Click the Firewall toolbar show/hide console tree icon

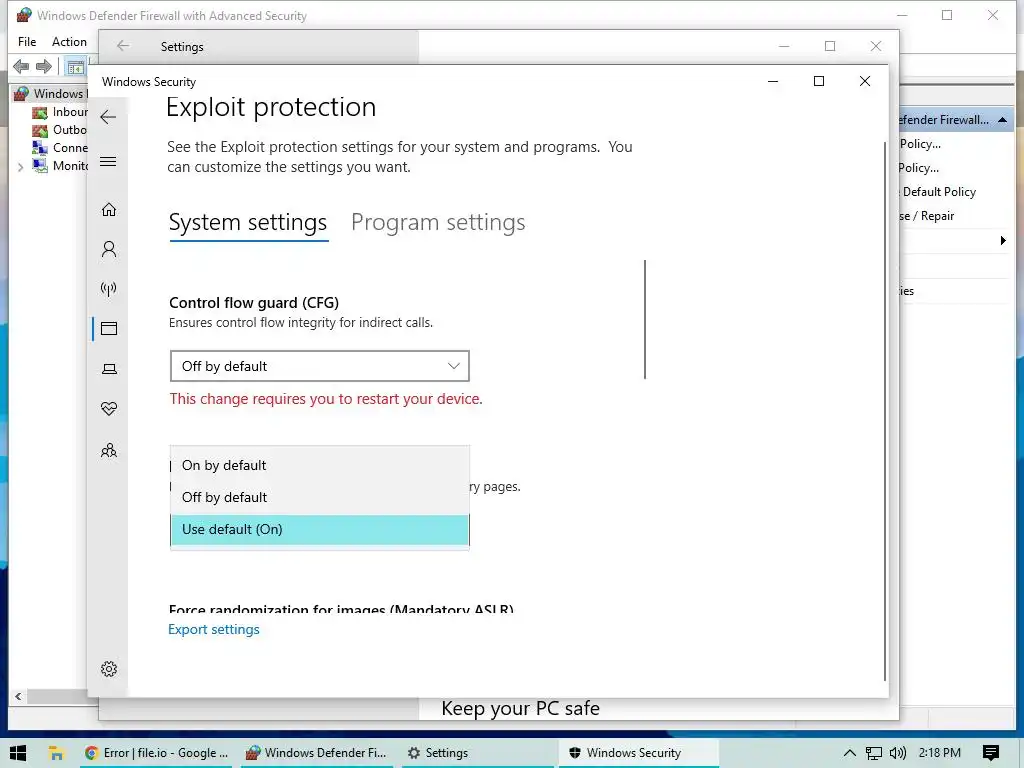pos(76,67)
